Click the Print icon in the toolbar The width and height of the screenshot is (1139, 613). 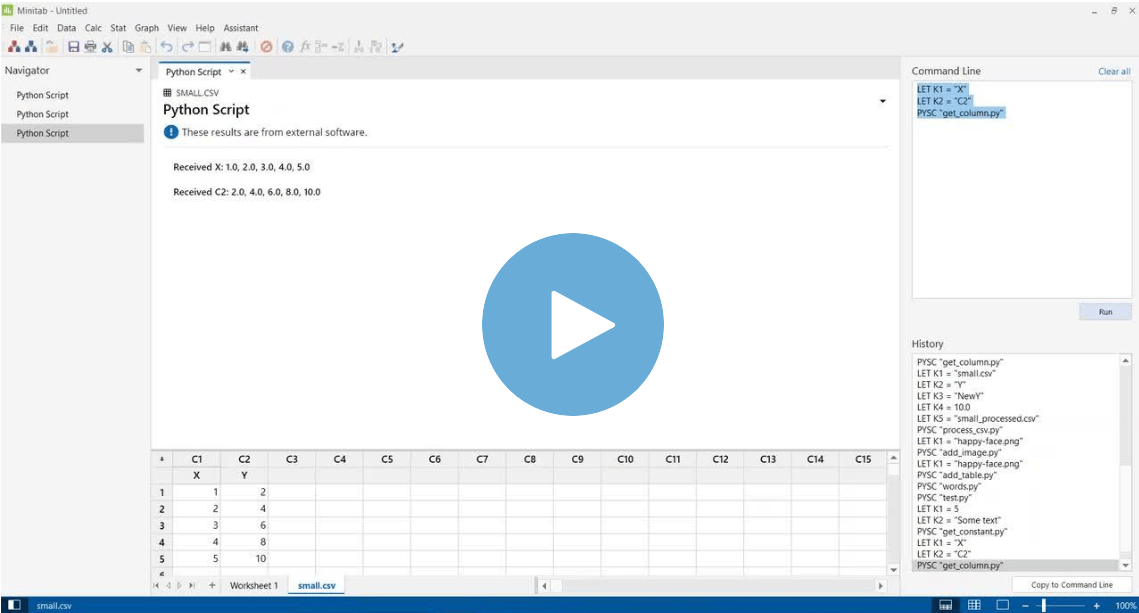pyautogui.click(x=89, y=46)
